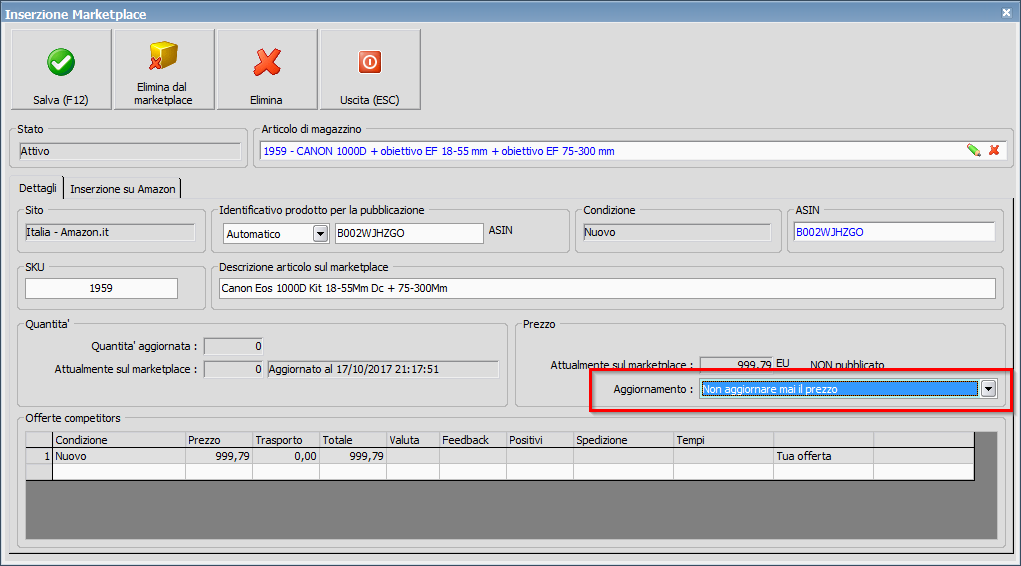This screenshot has height=566, width=1021.
Task: Click the NON pubblicato status text
Action: [x=847, y=365]
